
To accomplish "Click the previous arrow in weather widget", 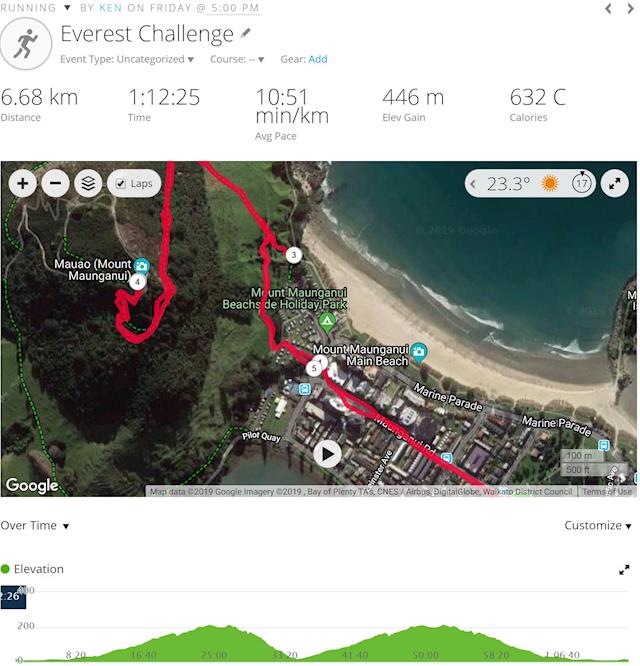I will tap(473, 184).
